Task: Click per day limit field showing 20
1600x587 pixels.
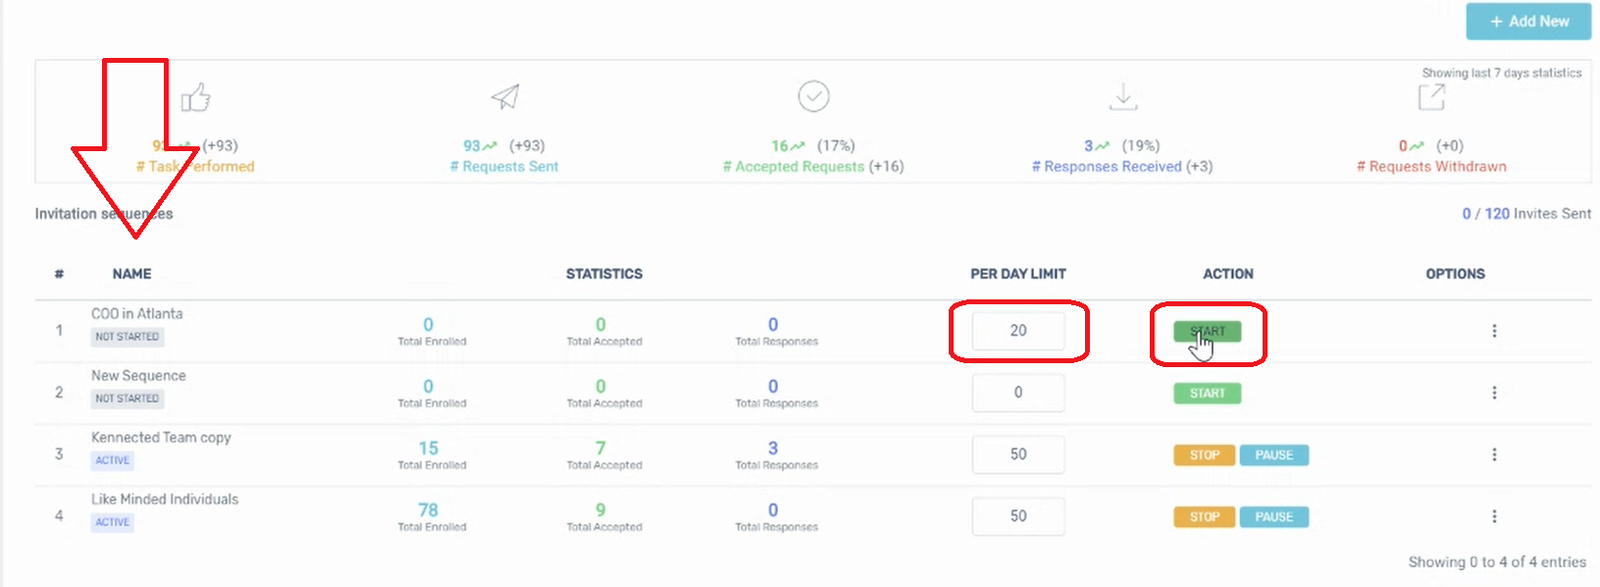Action: pyautogui.click(x=1018, y=331)
